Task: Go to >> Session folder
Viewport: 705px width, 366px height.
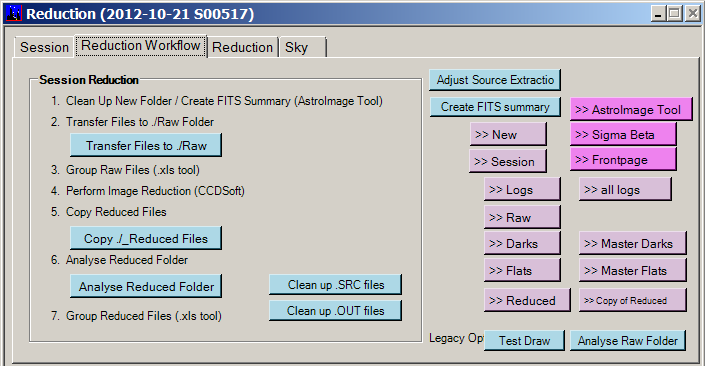Action: coord(508,161)
